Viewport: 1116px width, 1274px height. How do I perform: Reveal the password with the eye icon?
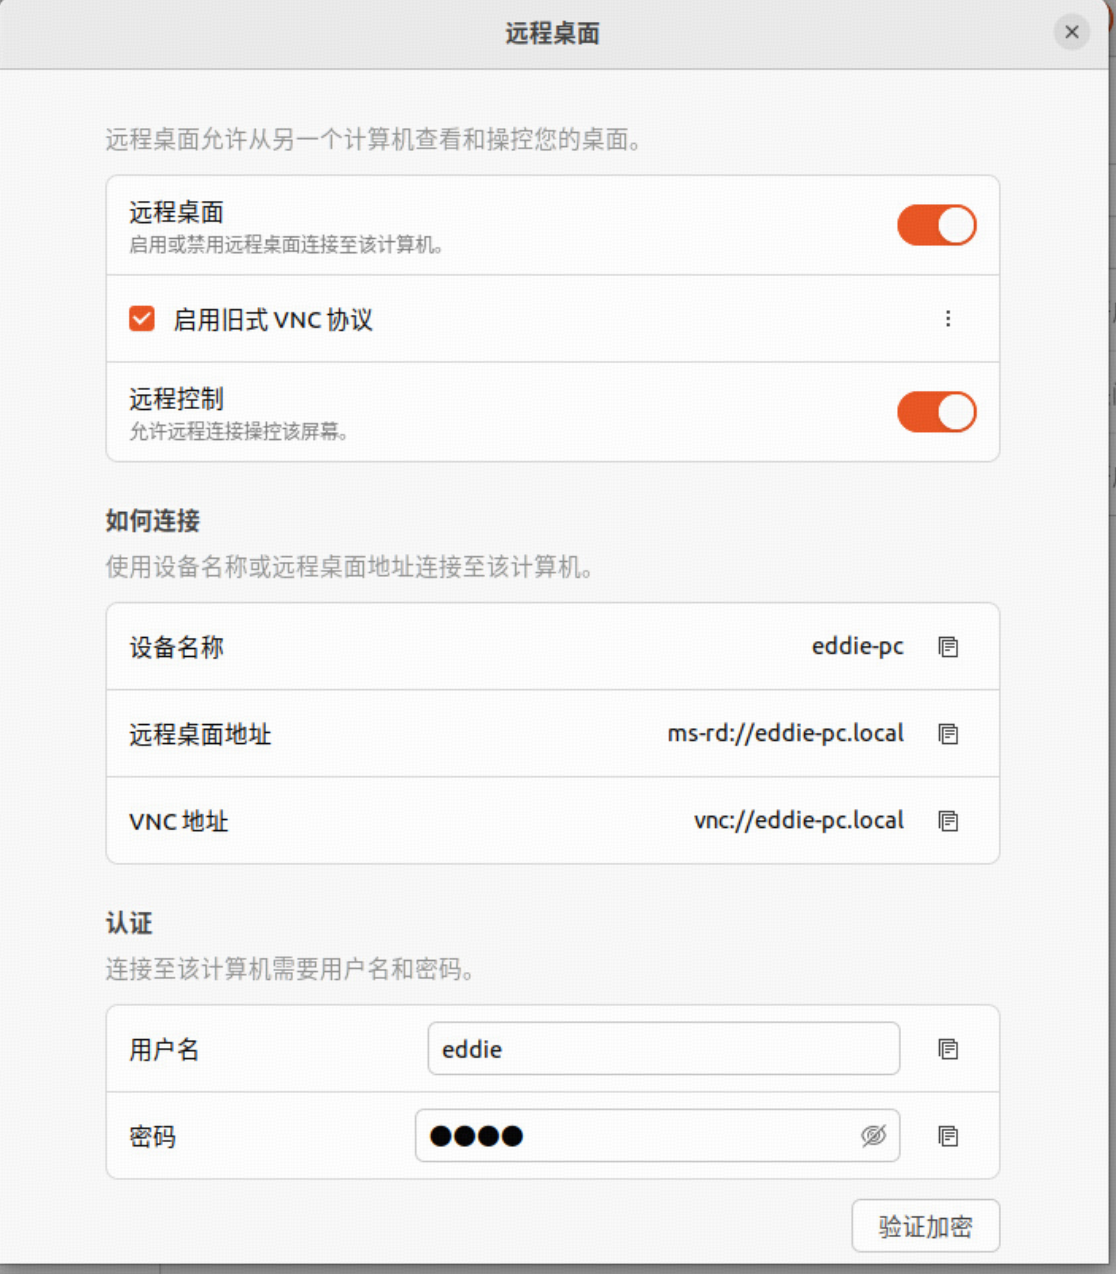coord(873,1136)
